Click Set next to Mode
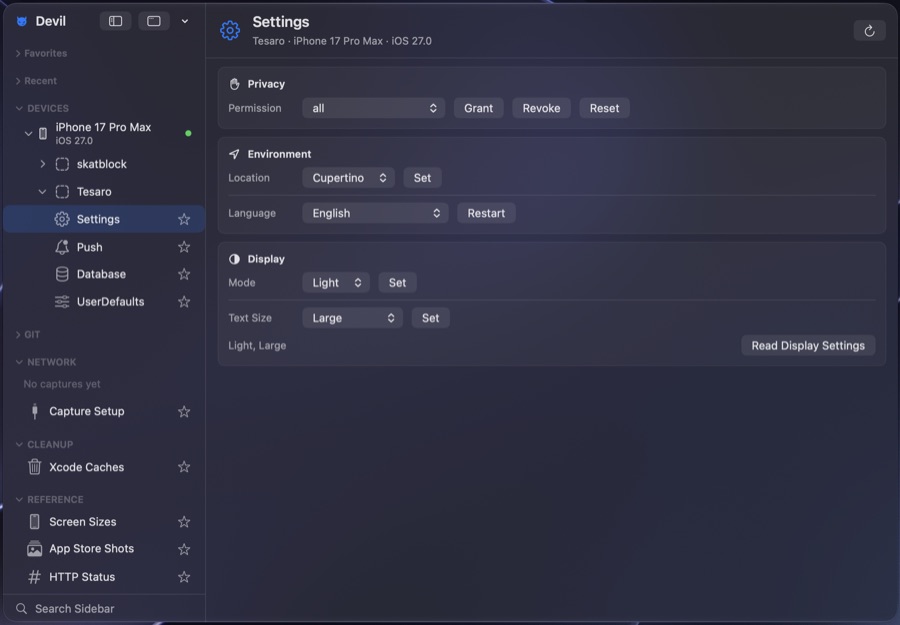This screenshot has height=625, width=900. pyautogui.click(x=397, y=283)
